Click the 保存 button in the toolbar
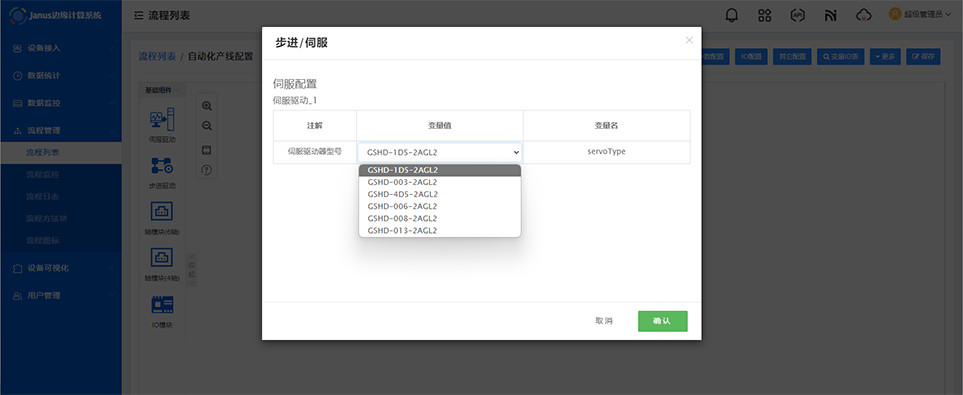Screen dimensions: 963x395 click(x=923, y=57)
